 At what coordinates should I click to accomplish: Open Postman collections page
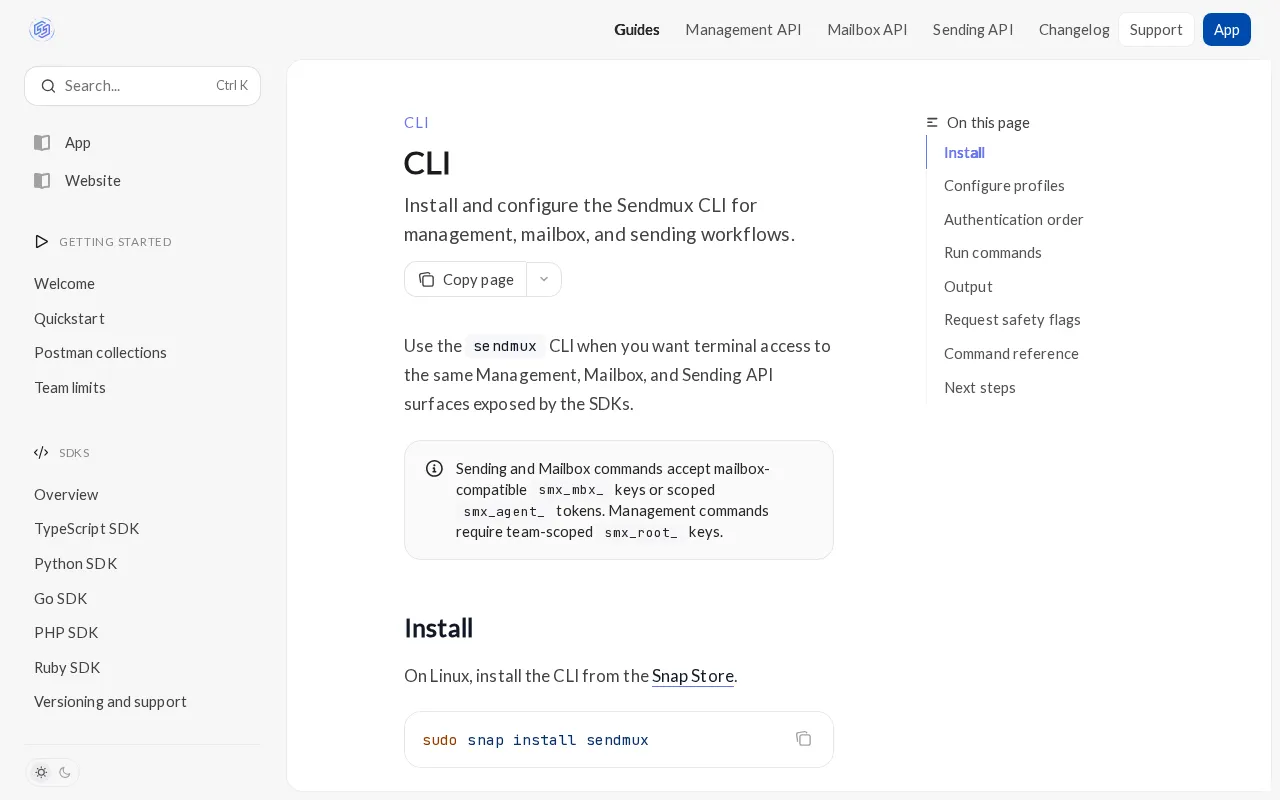coord(100,353)
